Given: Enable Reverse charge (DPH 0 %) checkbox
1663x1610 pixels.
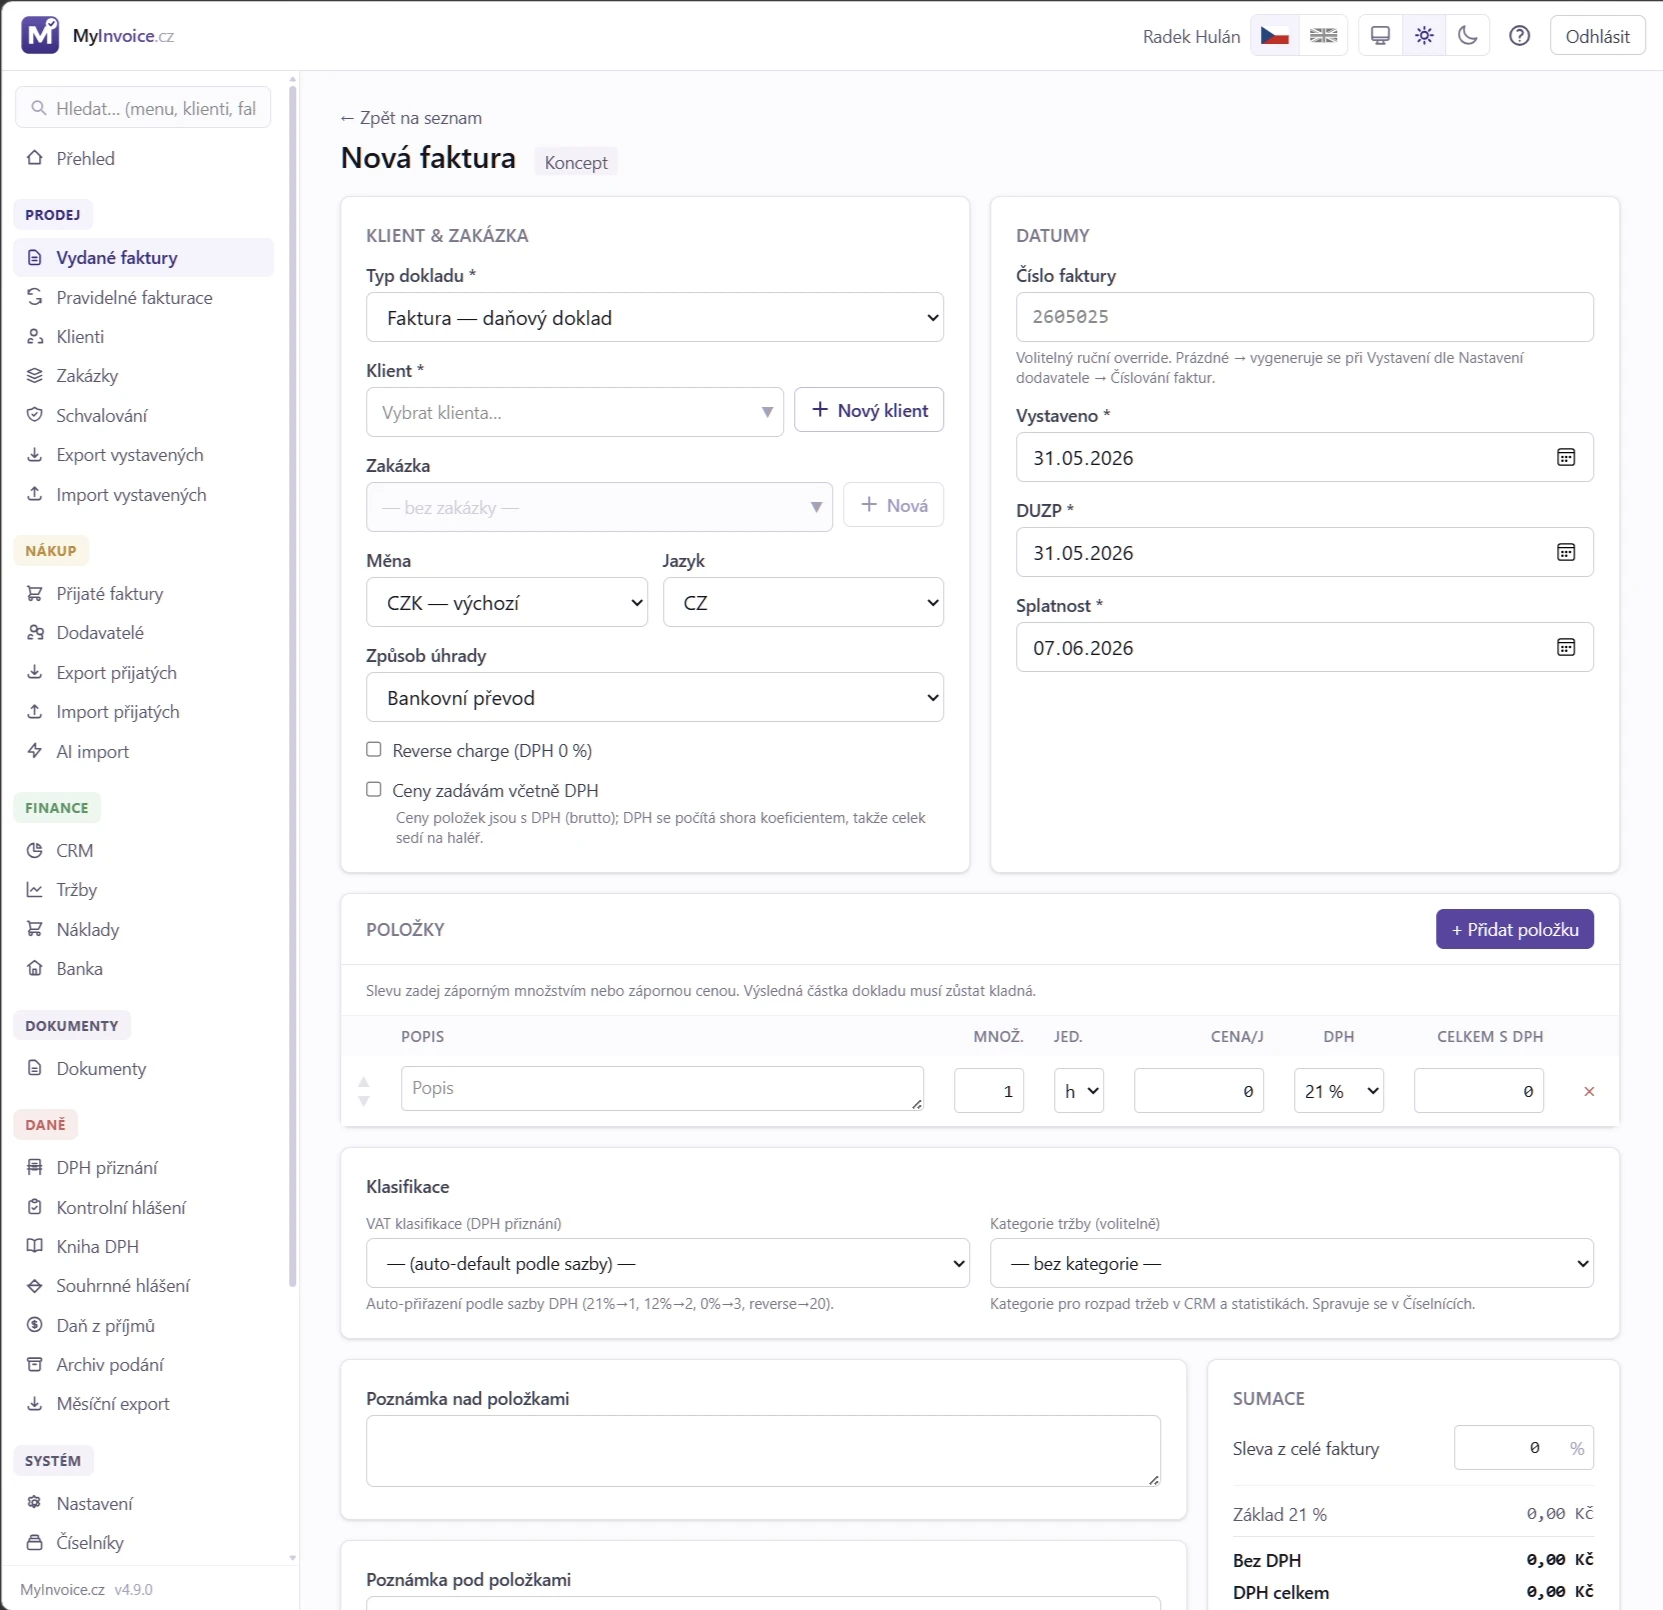Looking at the screenshot, I should click(x=374, y=749).
